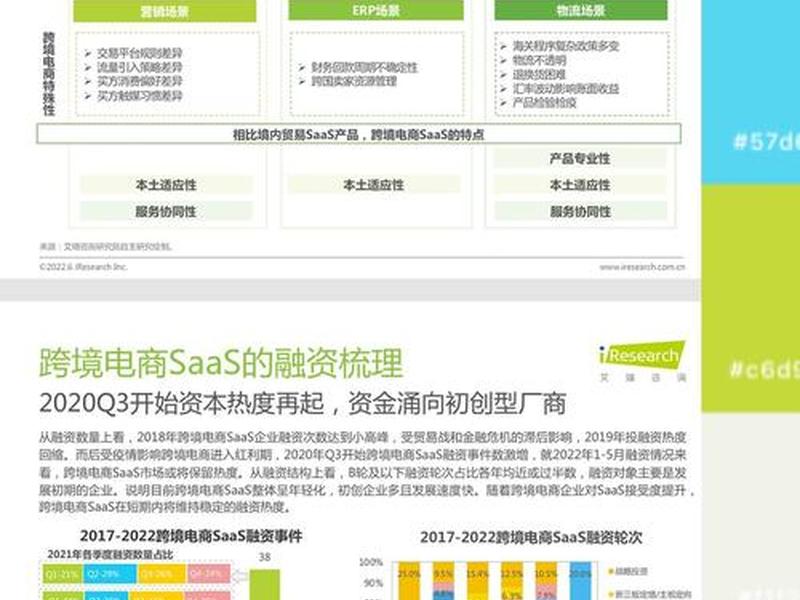Click the paragraph starting 从融资数量上看
800x600 pixels.
366,472
